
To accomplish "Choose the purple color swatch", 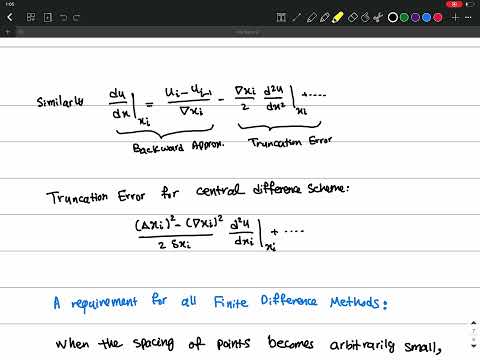I will click(415, 17).
